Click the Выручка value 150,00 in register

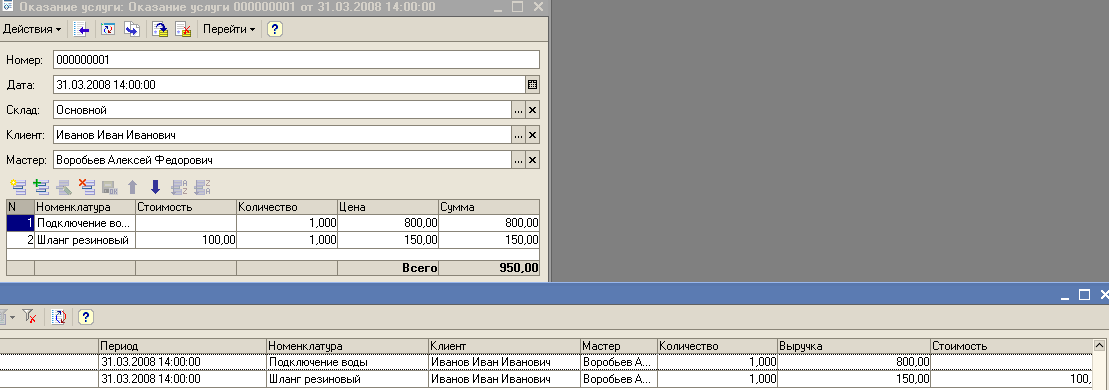(x=854, y=379)
